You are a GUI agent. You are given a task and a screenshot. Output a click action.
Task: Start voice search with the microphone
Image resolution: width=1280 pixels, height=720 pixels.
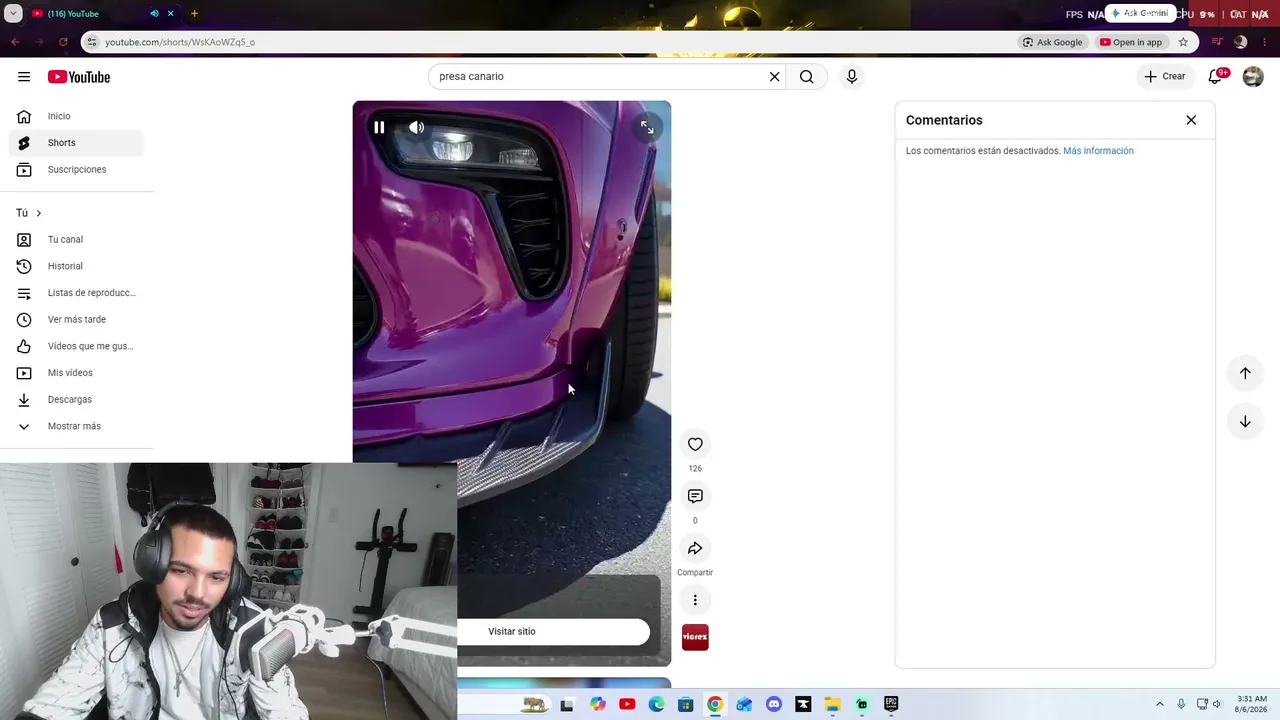click(851, 77)
